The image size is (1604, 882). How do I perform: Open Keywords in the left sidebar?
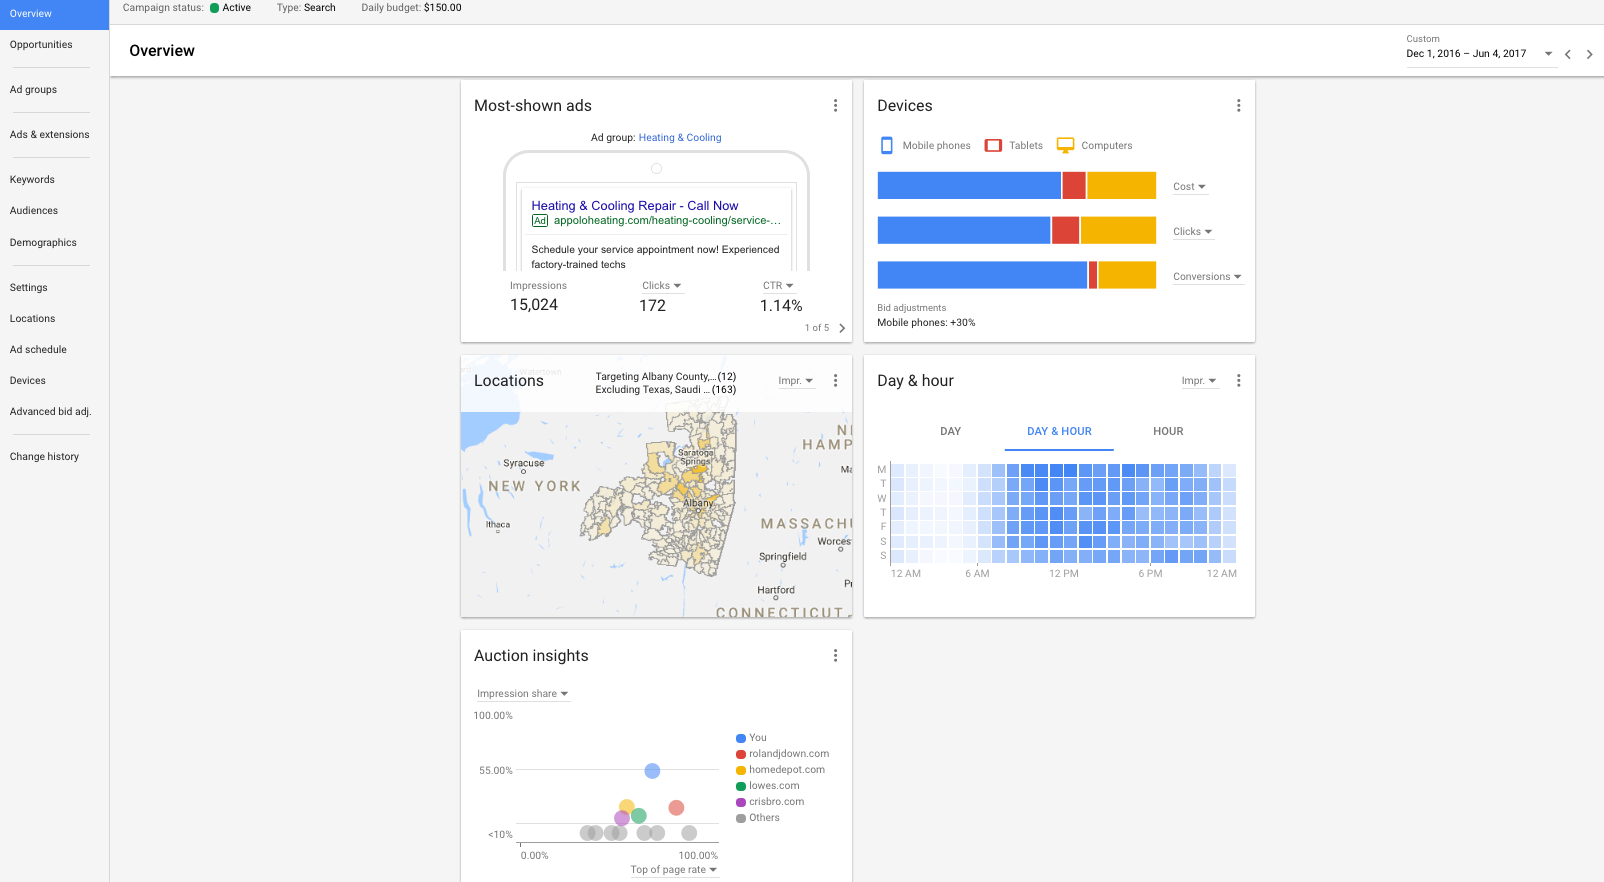point(32,180)
